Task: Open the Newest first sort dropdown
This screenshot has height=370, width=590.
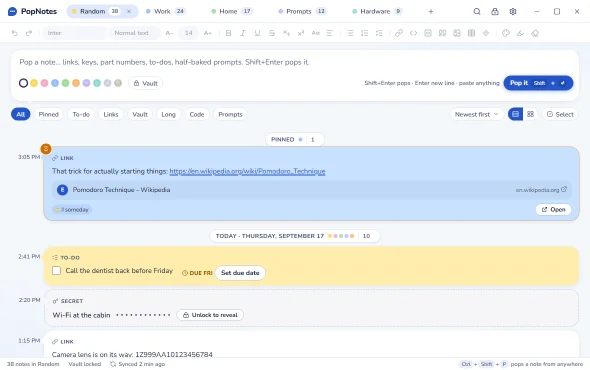Action: [476, 114]
